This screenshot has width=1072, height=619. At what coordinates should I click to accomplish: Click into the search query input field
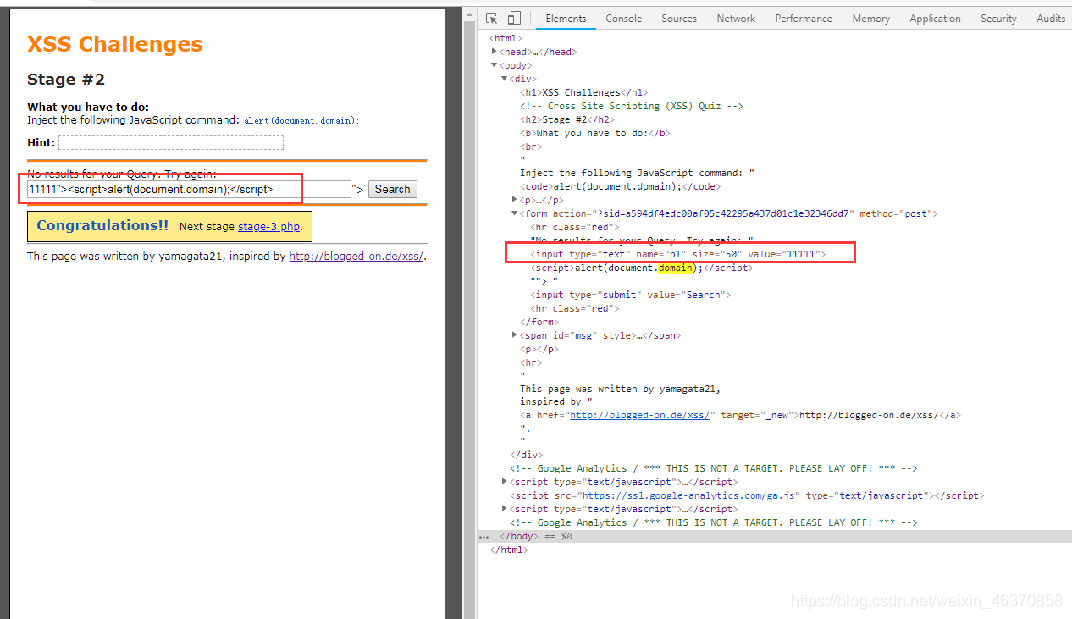click(189, 189)
